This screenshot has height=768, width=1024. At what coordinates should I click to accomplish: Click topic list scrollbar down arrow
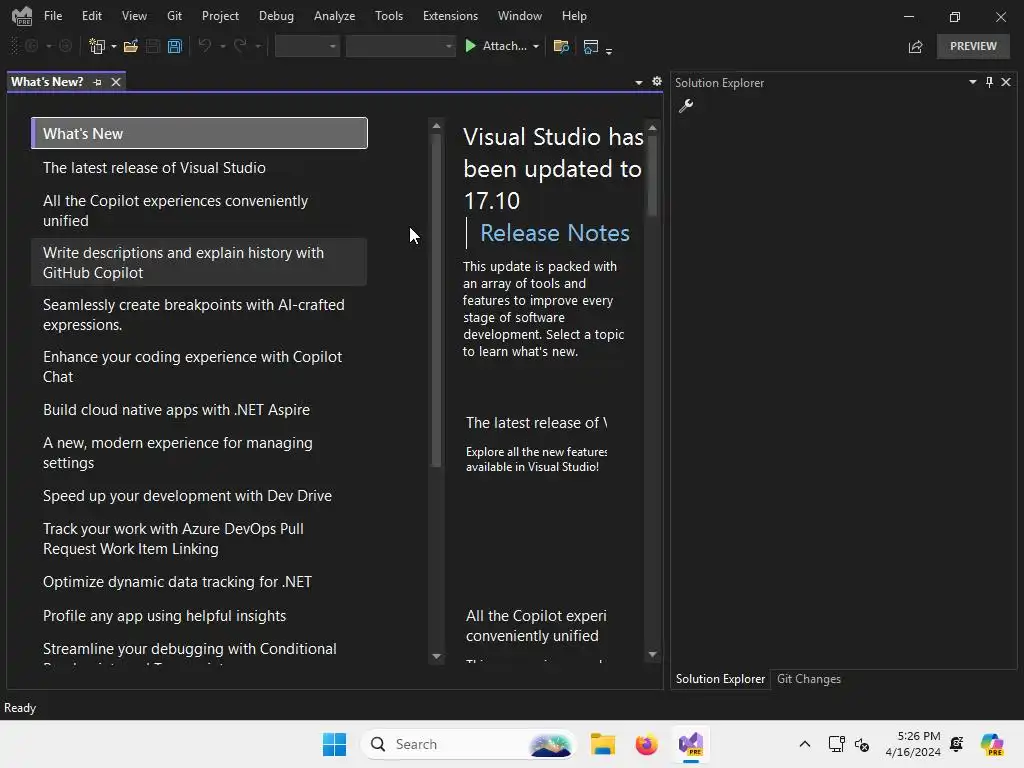point(436,656)
